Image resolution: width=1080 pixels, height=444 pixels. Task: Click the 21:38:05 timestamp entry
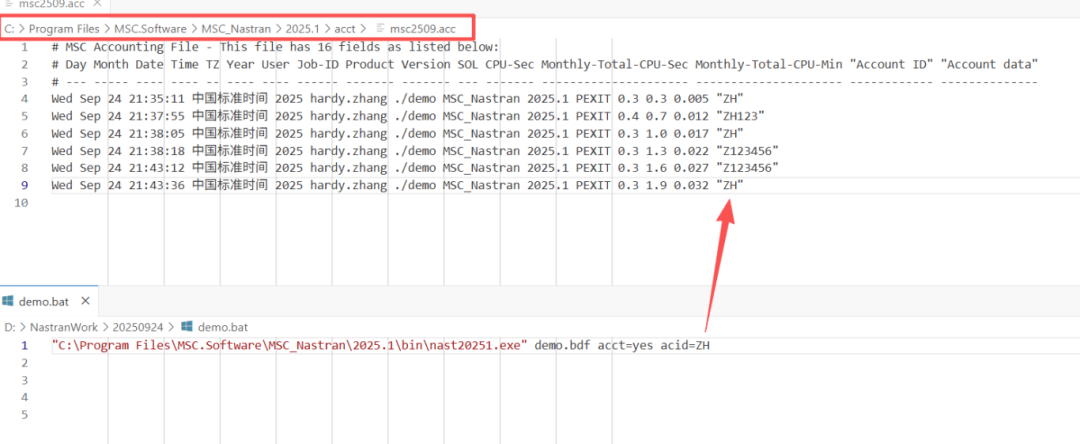click(x=156, y=134)
